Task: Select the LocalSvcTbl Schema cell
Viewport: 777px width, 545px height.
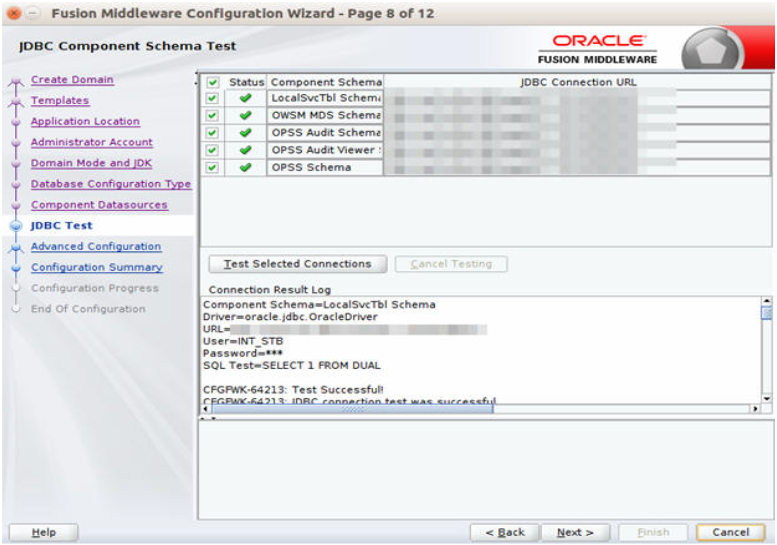Action: coord(326,98)
